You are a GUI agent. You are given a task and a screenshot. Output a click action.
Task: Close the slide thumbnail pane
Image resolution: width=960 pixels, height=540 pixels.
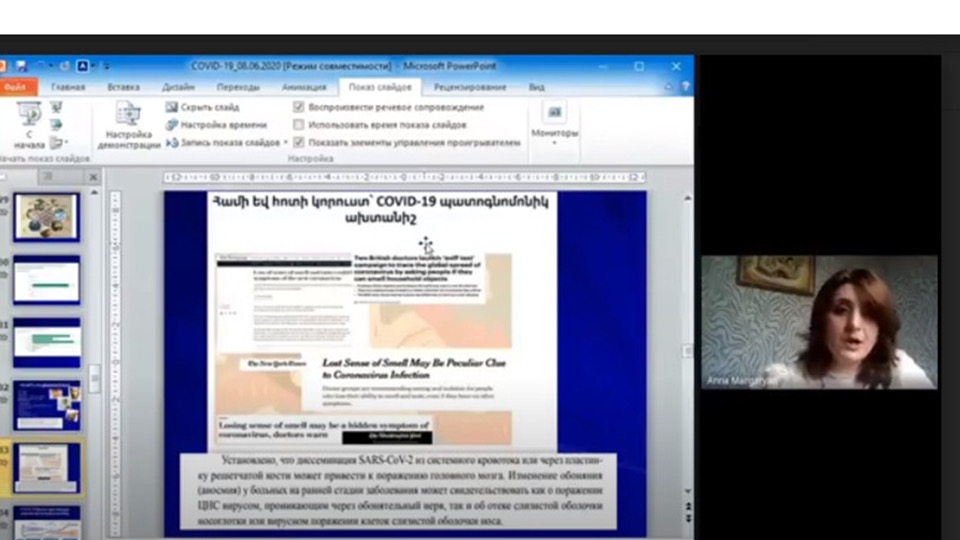(93, 177)
